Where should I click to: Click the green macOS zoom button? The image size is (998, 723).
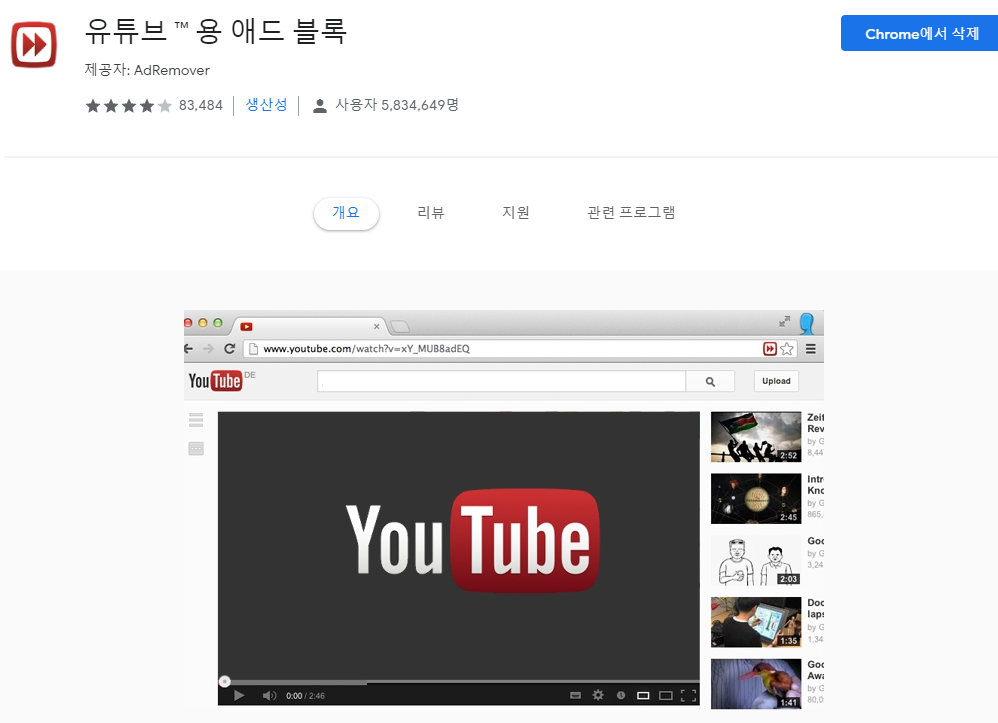218,323
